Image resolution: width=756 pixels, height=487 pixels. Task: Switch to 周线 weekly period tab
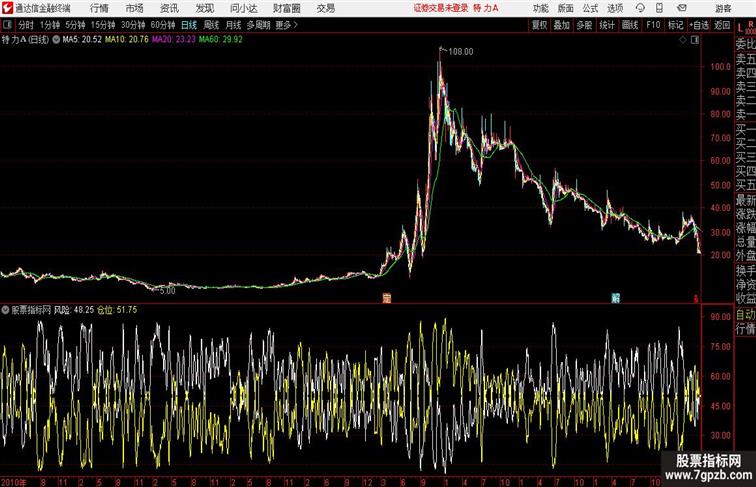211,25
